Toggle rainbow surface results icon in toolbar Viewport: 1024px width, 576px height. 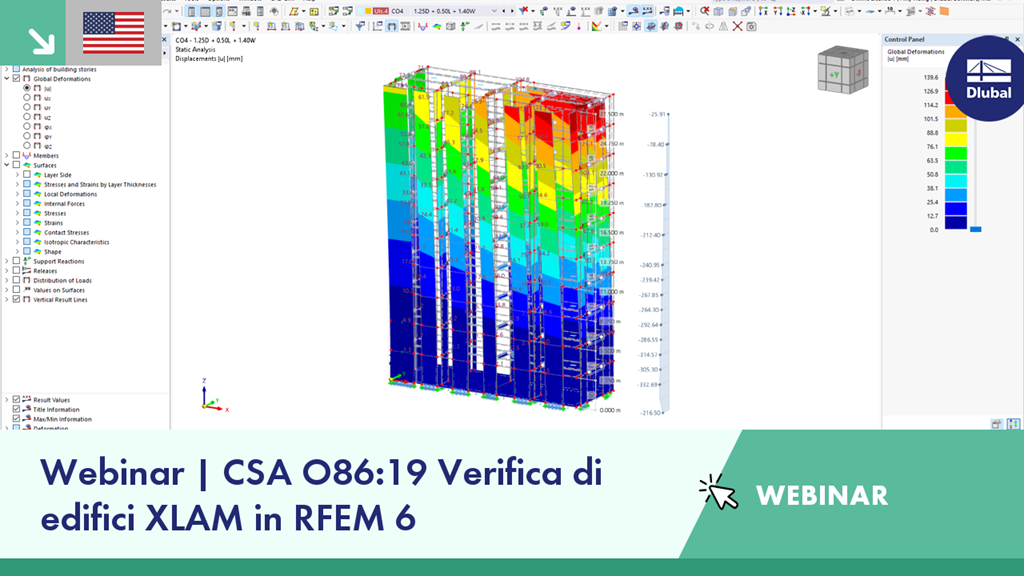pyautogui.click(x=437, y=26)
